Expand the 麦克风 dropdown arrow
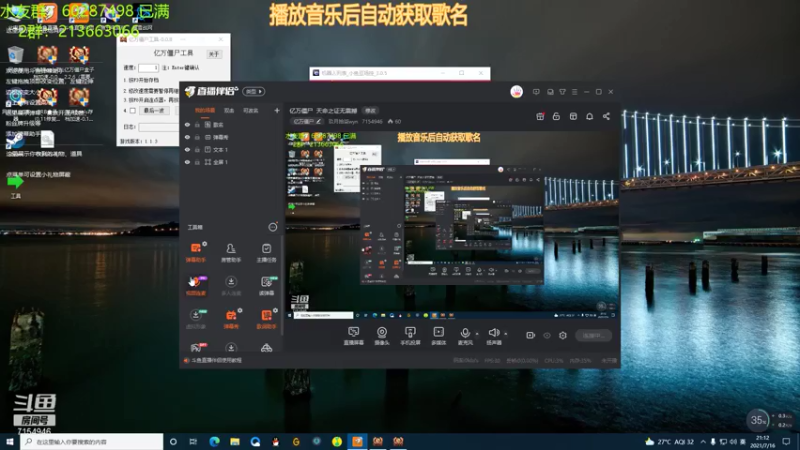Screen dimensions: 800x450 (x=477, y=334)
